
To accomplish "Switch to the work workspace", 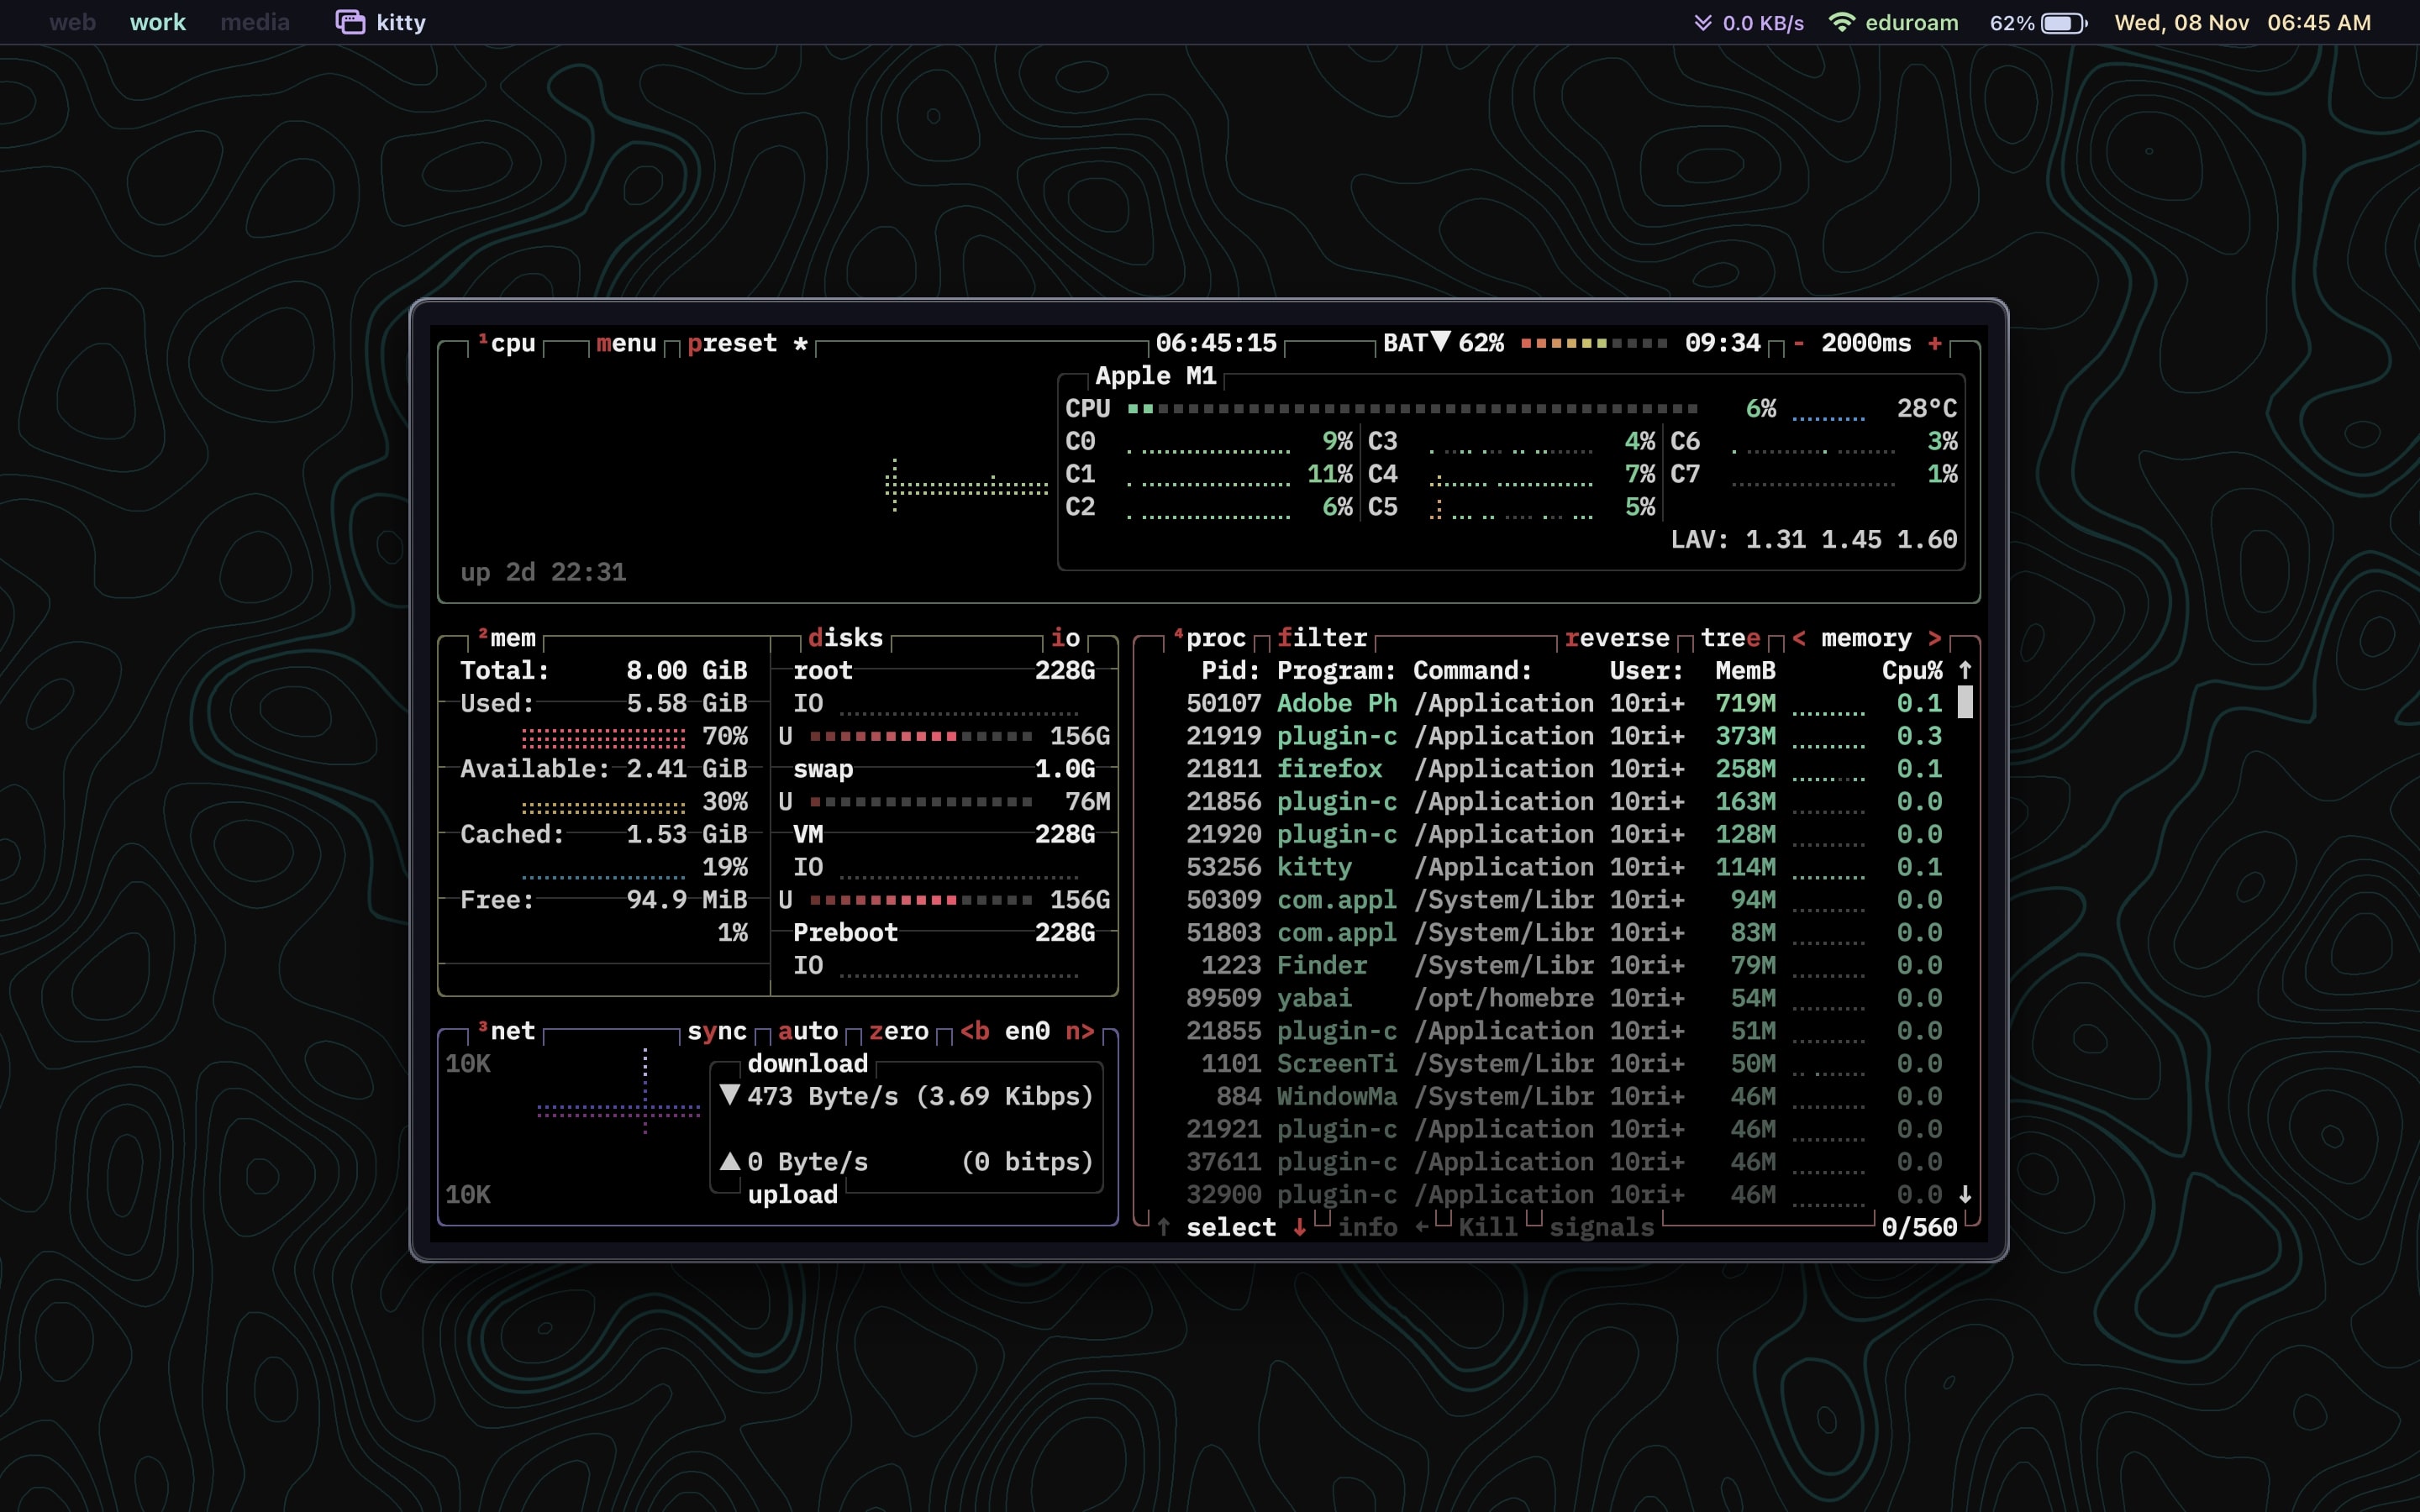I will click(x=157, y=22).
